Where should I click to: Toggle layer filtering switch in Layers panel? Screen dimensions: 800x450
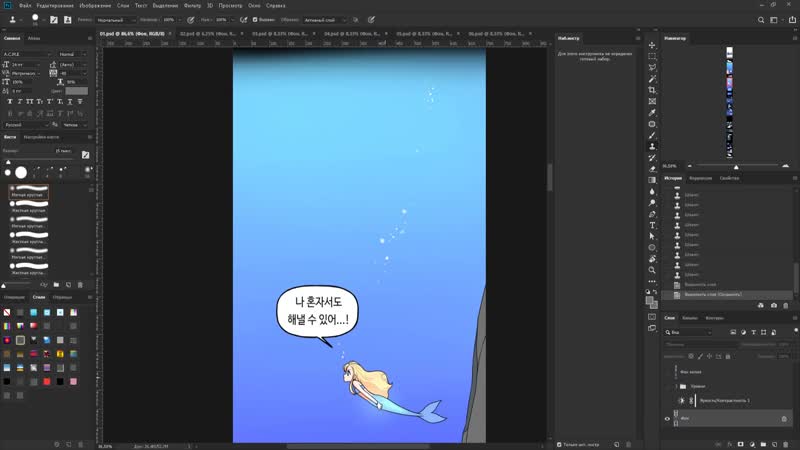pos(796,331)
